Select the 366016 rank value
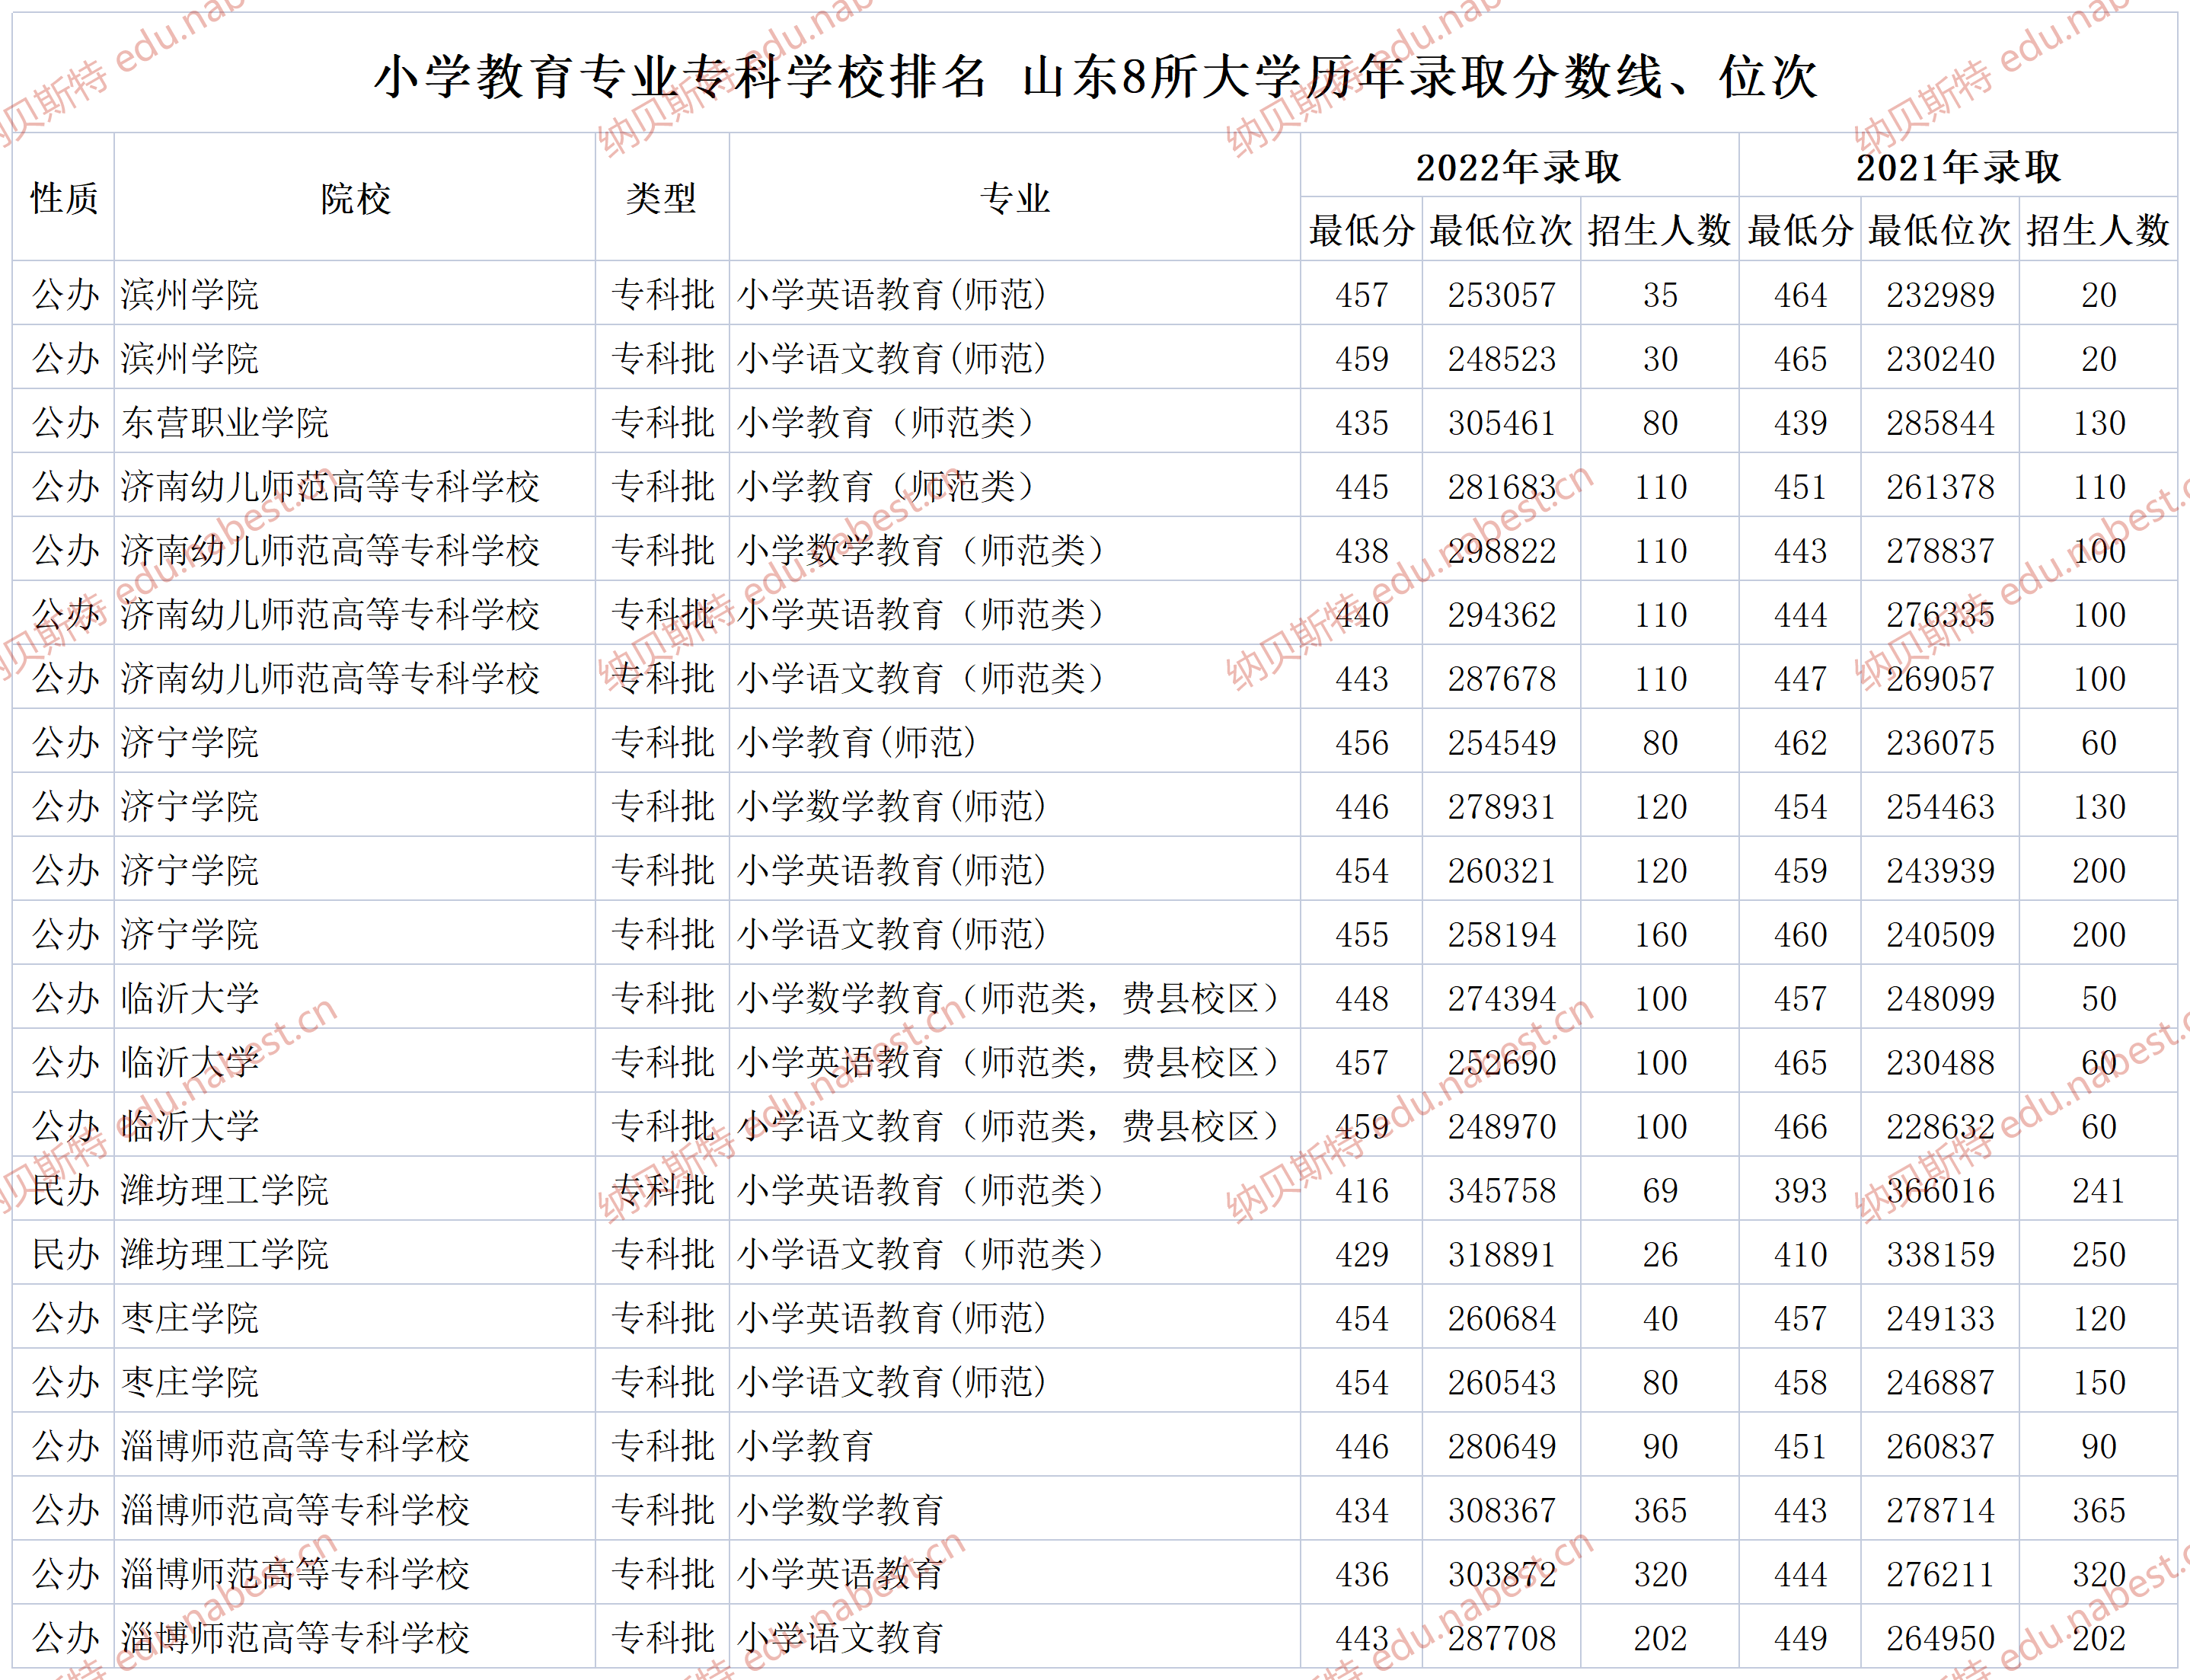This screenshot has height=1680, width=2190. [1940, 1190]
